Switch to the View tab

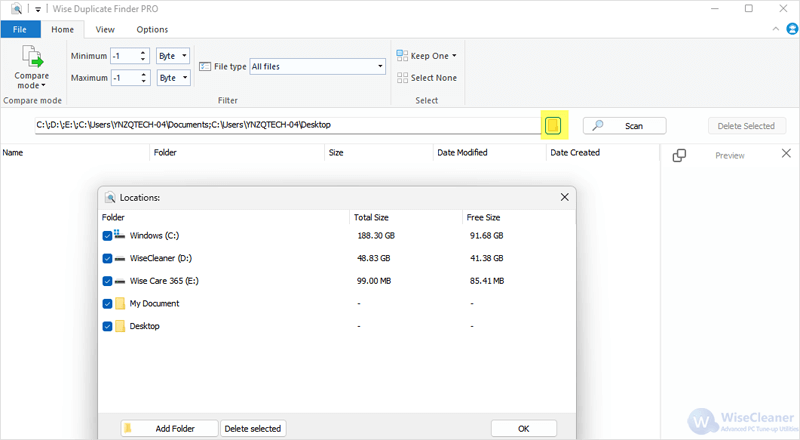[105, 30]
